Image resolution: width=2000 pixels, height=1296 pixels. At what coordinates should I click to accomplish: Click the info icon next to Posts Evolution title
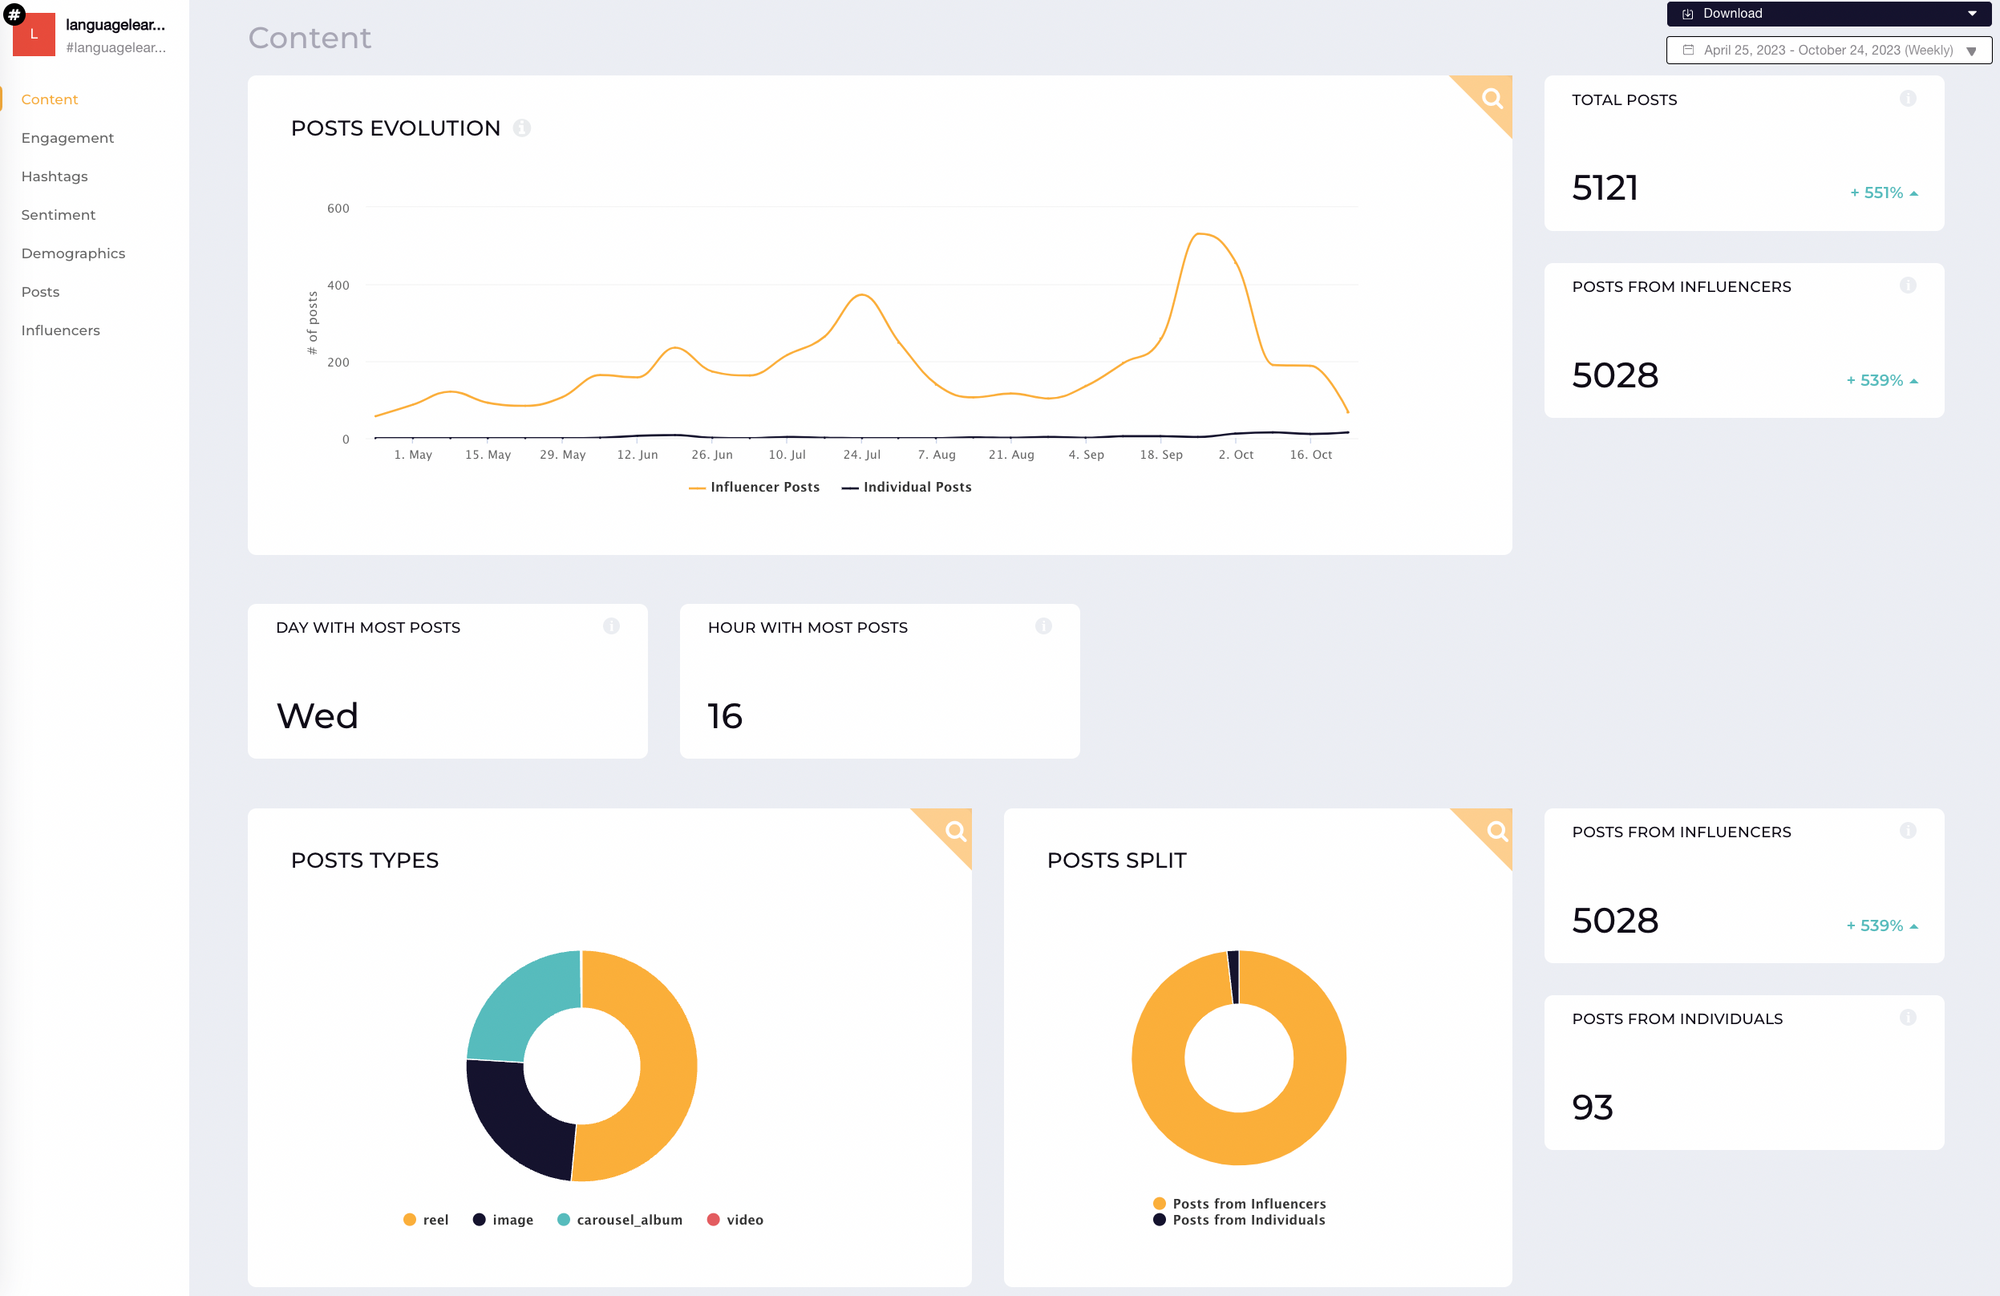[x=523, y=128]
